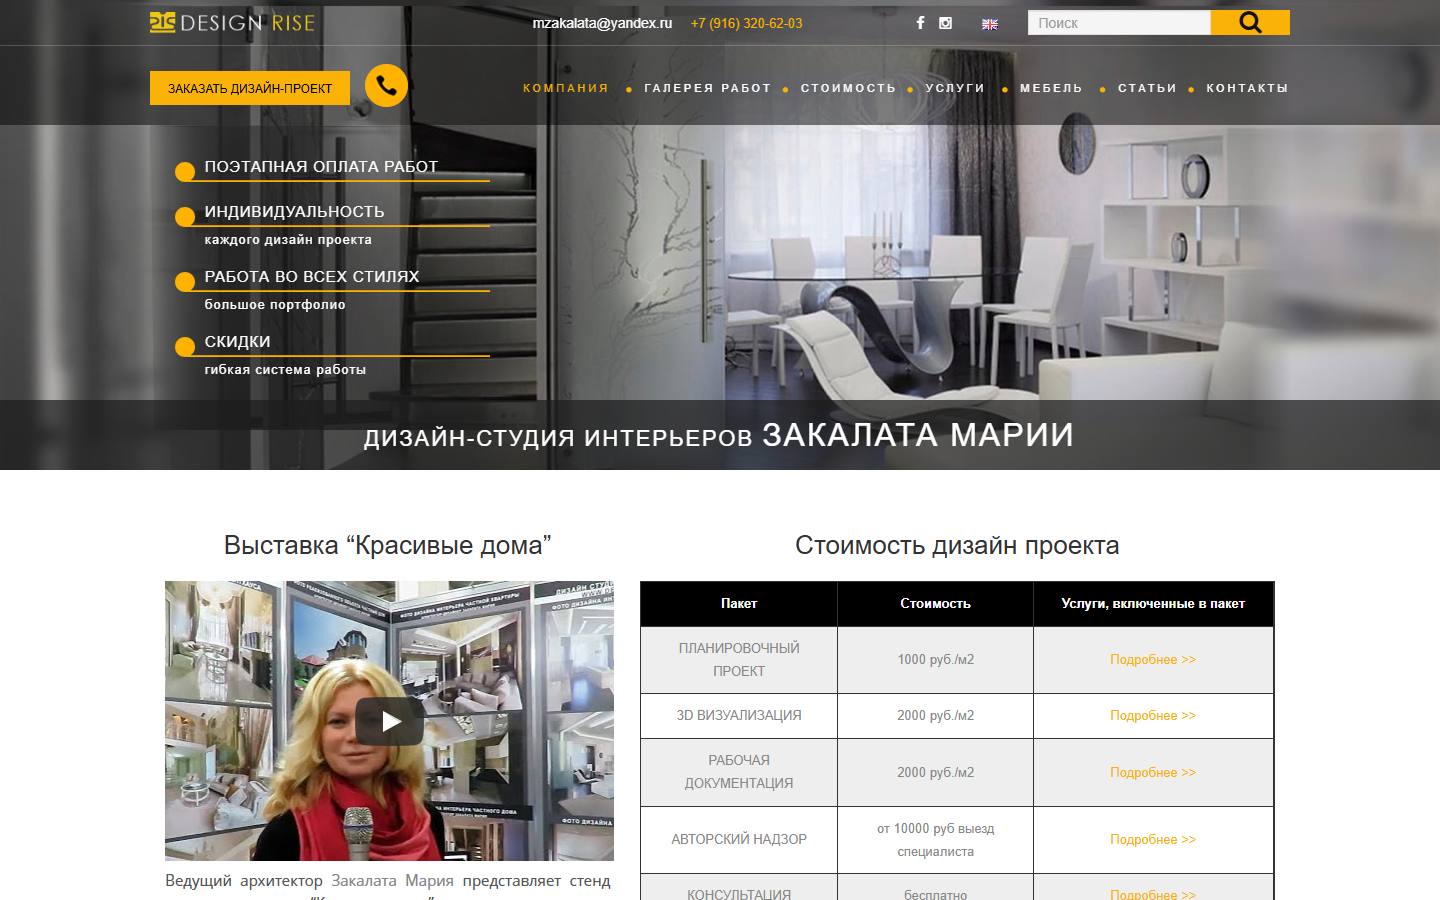Open the Мебель menu item

pos(1052,88)
